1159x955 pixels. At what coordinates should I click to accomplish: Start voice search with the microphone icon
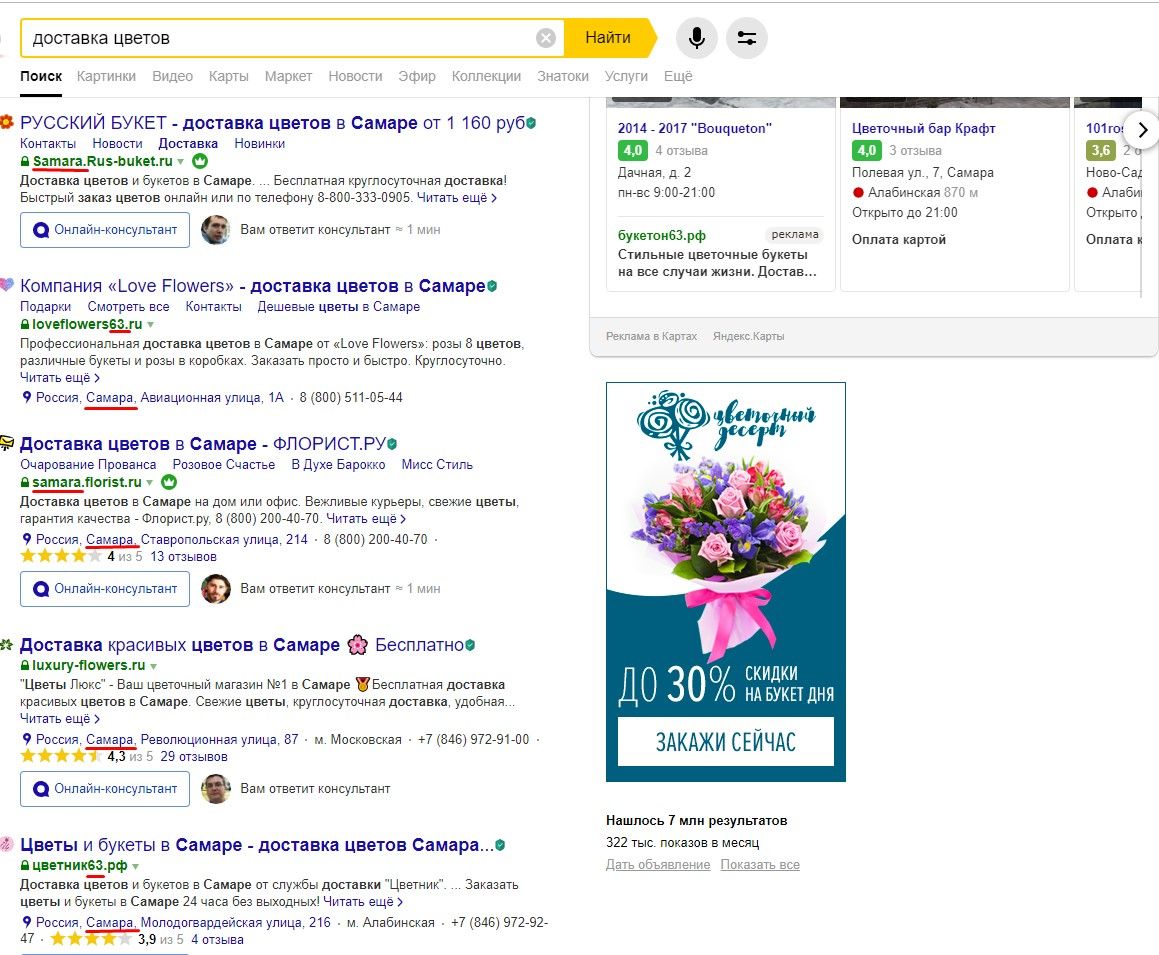[x=696, y=38]
